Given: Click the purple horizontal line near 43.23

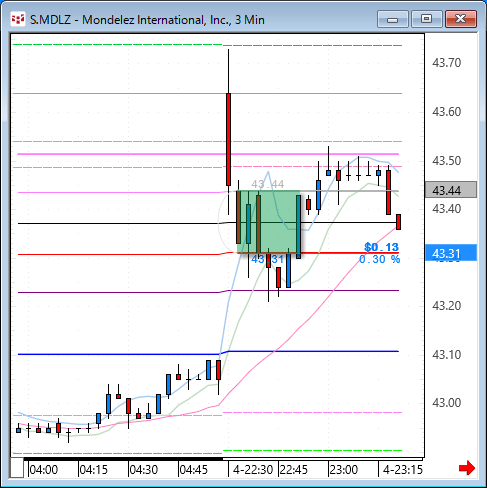Looking at the screenshot, I should coord(208,291).
